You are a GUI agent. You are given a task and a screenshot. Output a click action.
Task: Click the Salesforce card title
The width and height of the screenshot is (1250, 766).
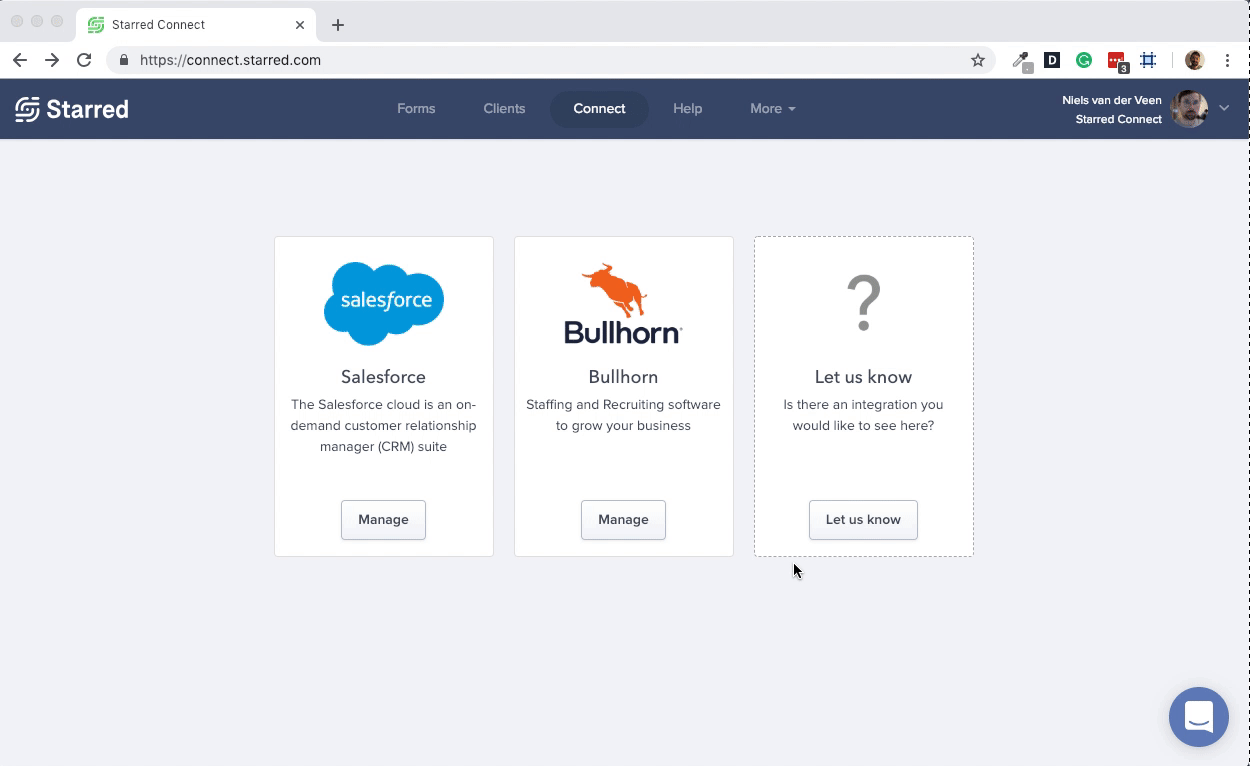click(383, 377)
